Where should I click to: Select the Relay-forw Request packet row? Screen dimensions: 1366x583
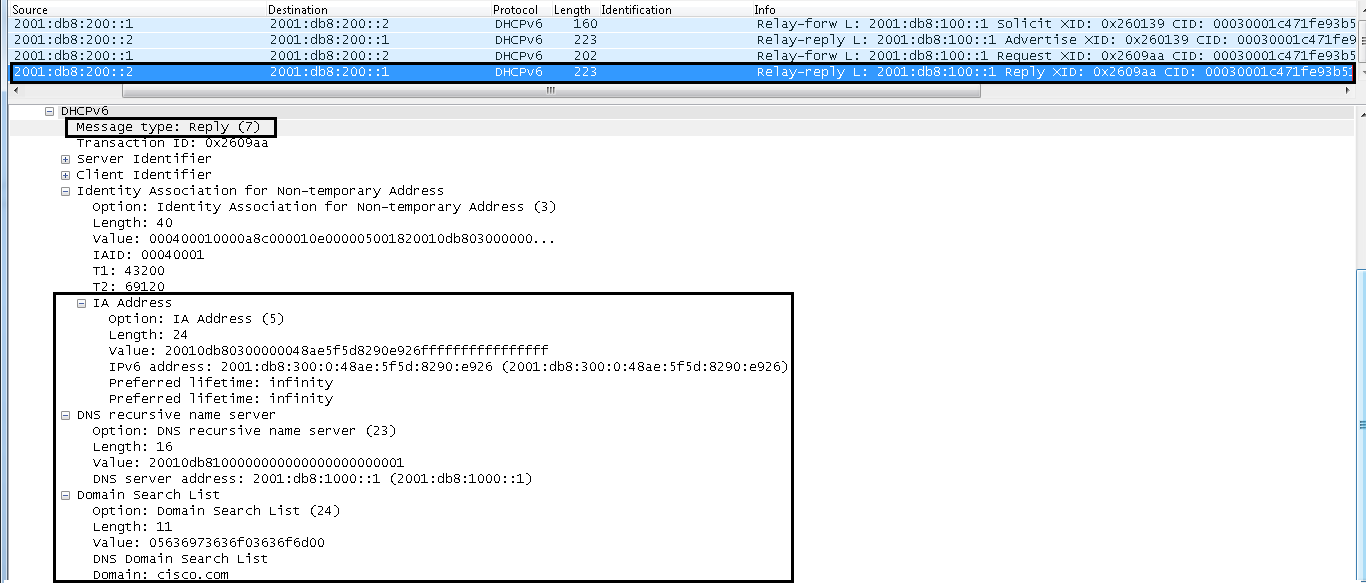point(682,56)
